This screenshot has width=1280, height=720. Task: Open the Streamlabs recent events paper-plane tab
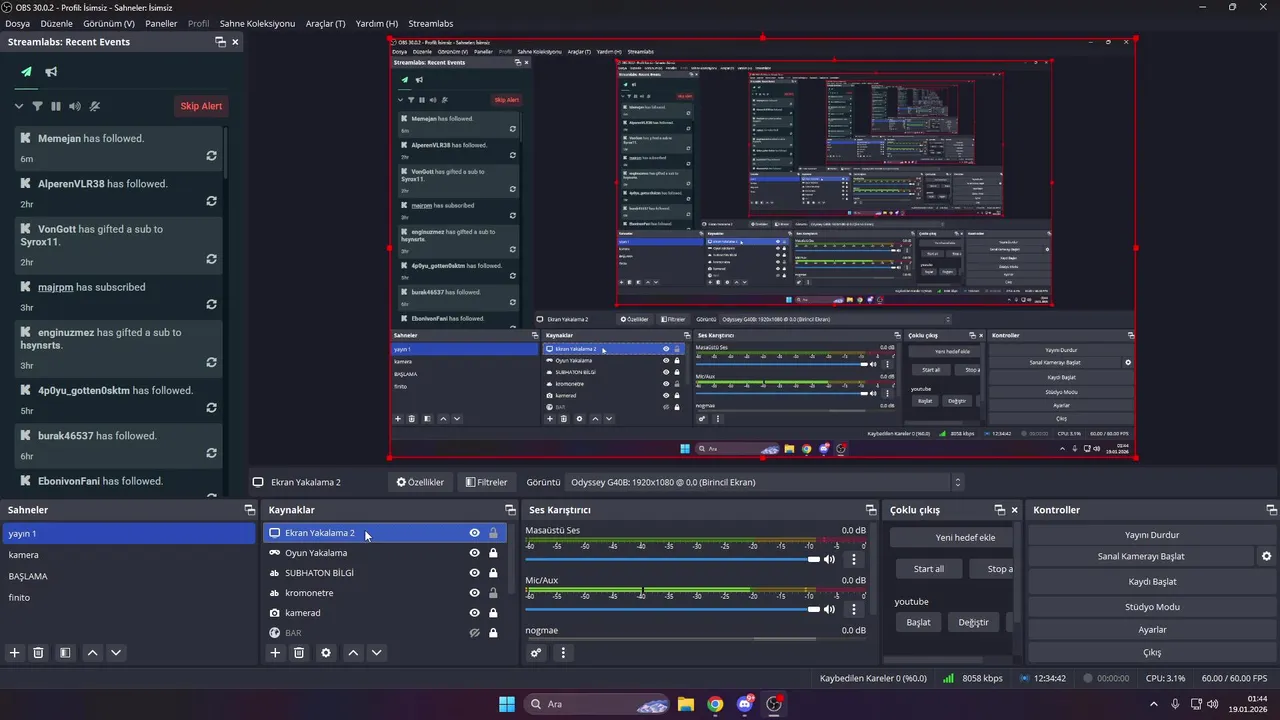27,72
